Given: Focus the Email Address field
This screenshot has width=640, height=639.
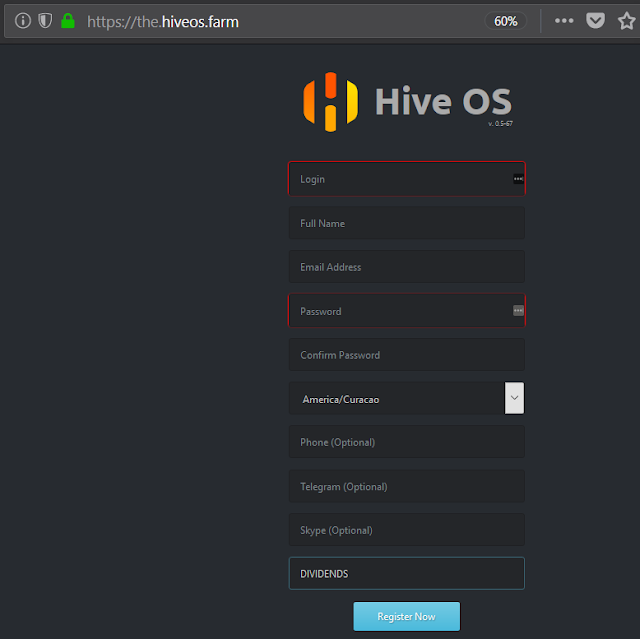Looking at the screenshot, I should pos(407,267).
